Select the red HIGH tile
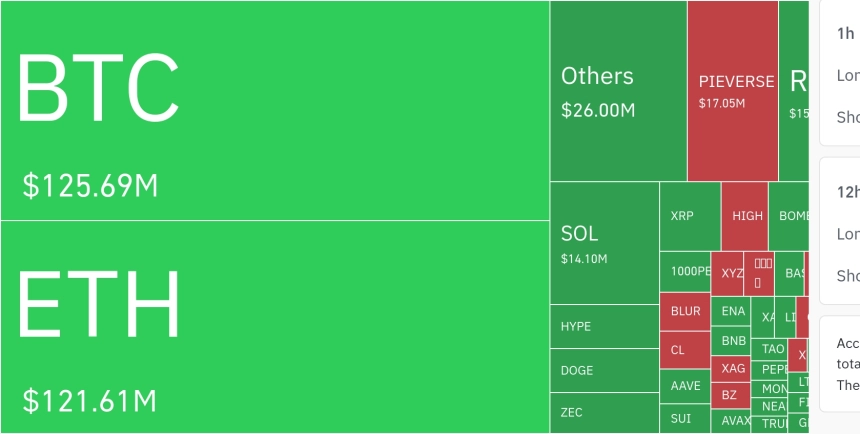This screenshot has width=860, height=434. coord(745,216)
